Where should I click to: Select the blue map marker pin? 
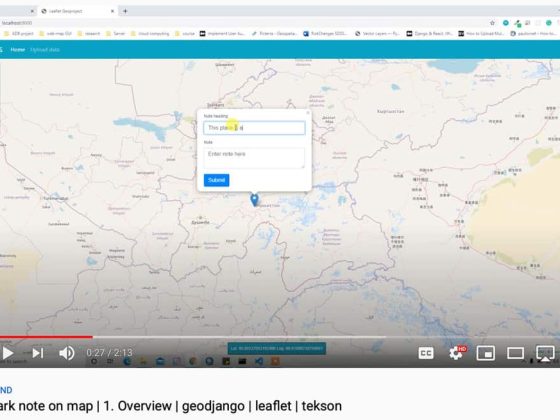[x=254, y=200]
